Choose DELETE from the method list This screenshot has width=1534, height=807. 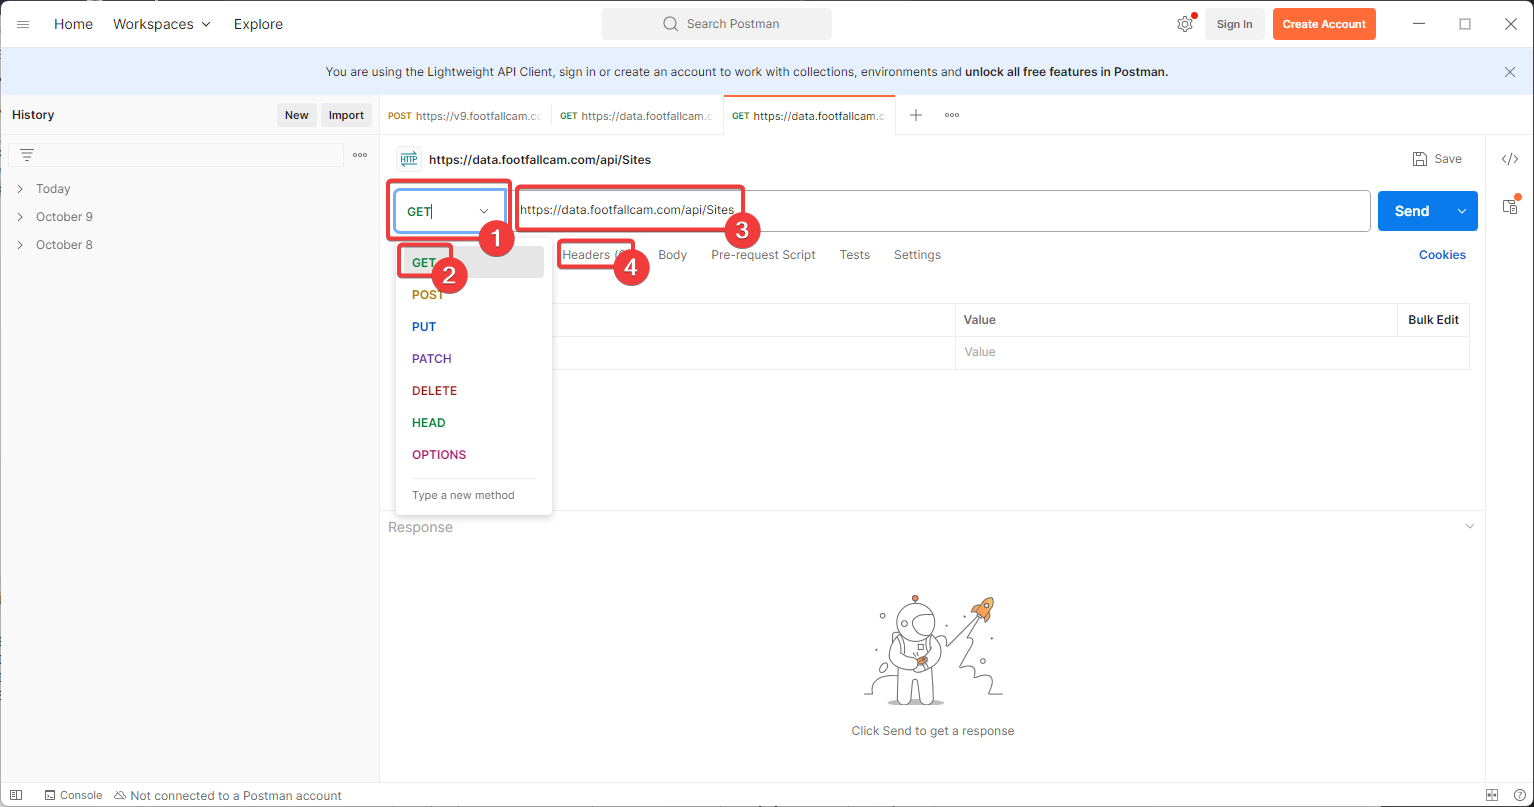point(434,391)
